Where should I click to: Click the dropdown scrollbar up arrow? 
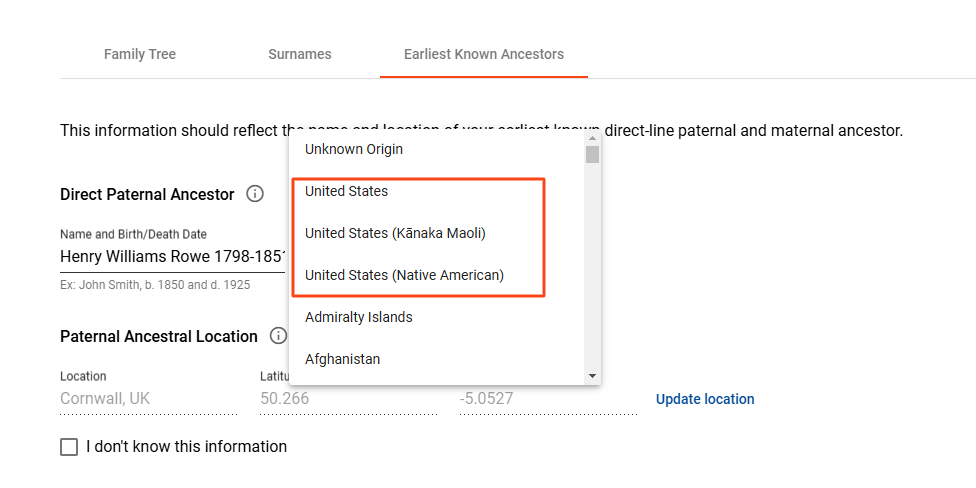592,138
